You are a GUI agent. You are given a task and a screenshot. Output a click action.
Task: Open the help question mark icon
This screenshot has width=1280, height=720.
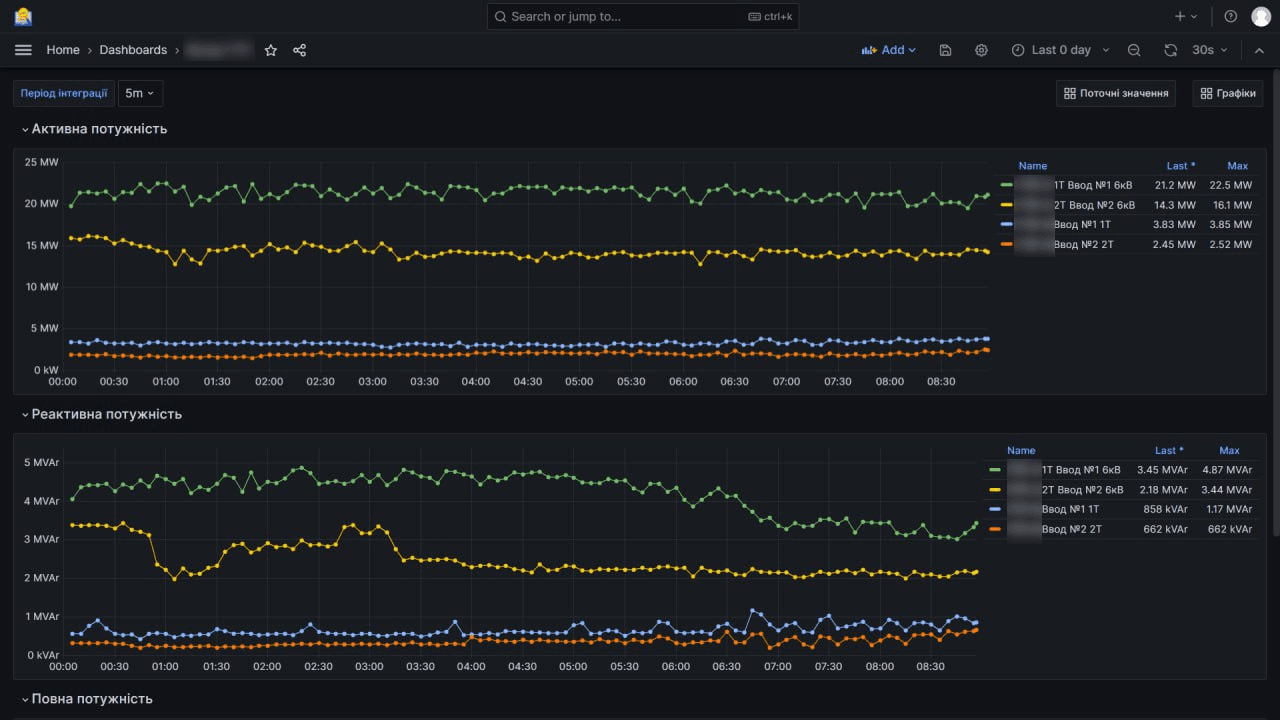(1231, 16)
